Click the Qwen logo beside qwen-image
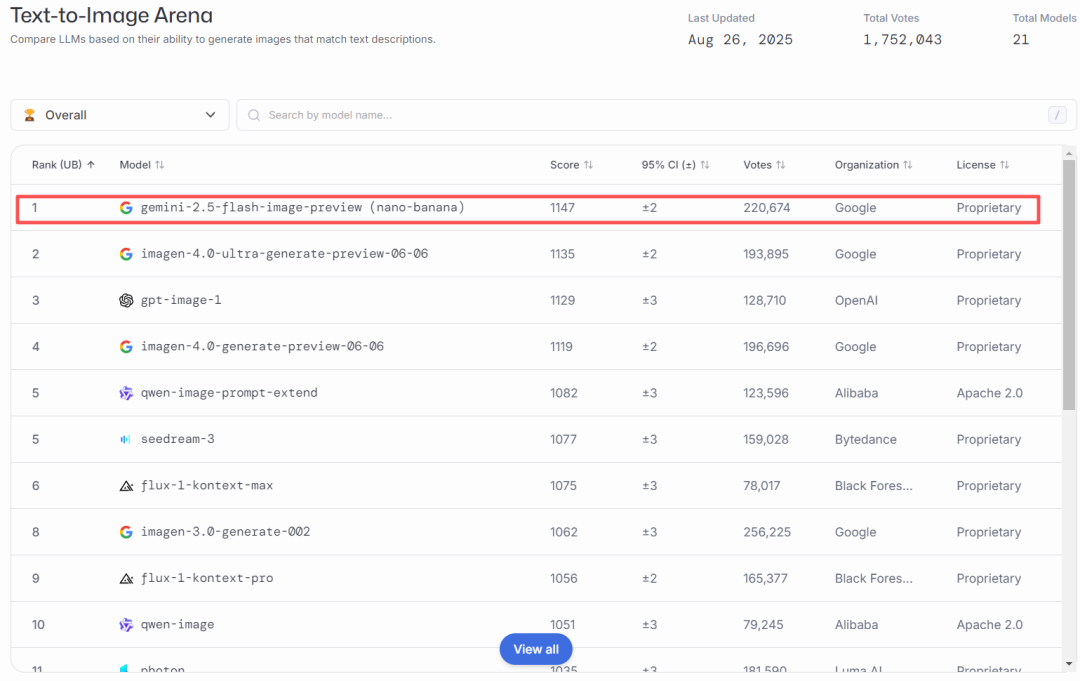Image resolution: width=1080 pixels, height=681 pixels. point(126,625)
